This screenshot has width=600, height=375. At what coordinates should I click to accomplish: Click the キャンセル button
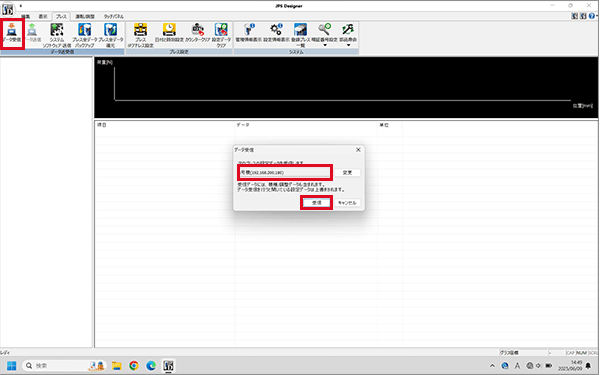click(347, 202)
